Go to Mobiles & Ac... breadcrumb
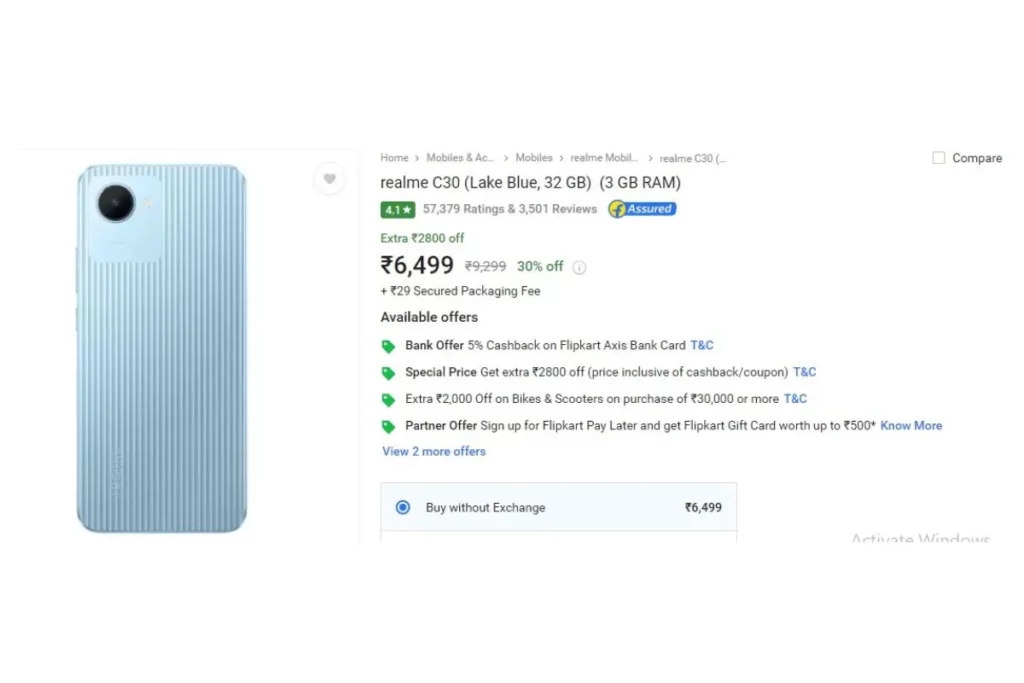This screenshot has height=683, width=1024. point(460,158)
